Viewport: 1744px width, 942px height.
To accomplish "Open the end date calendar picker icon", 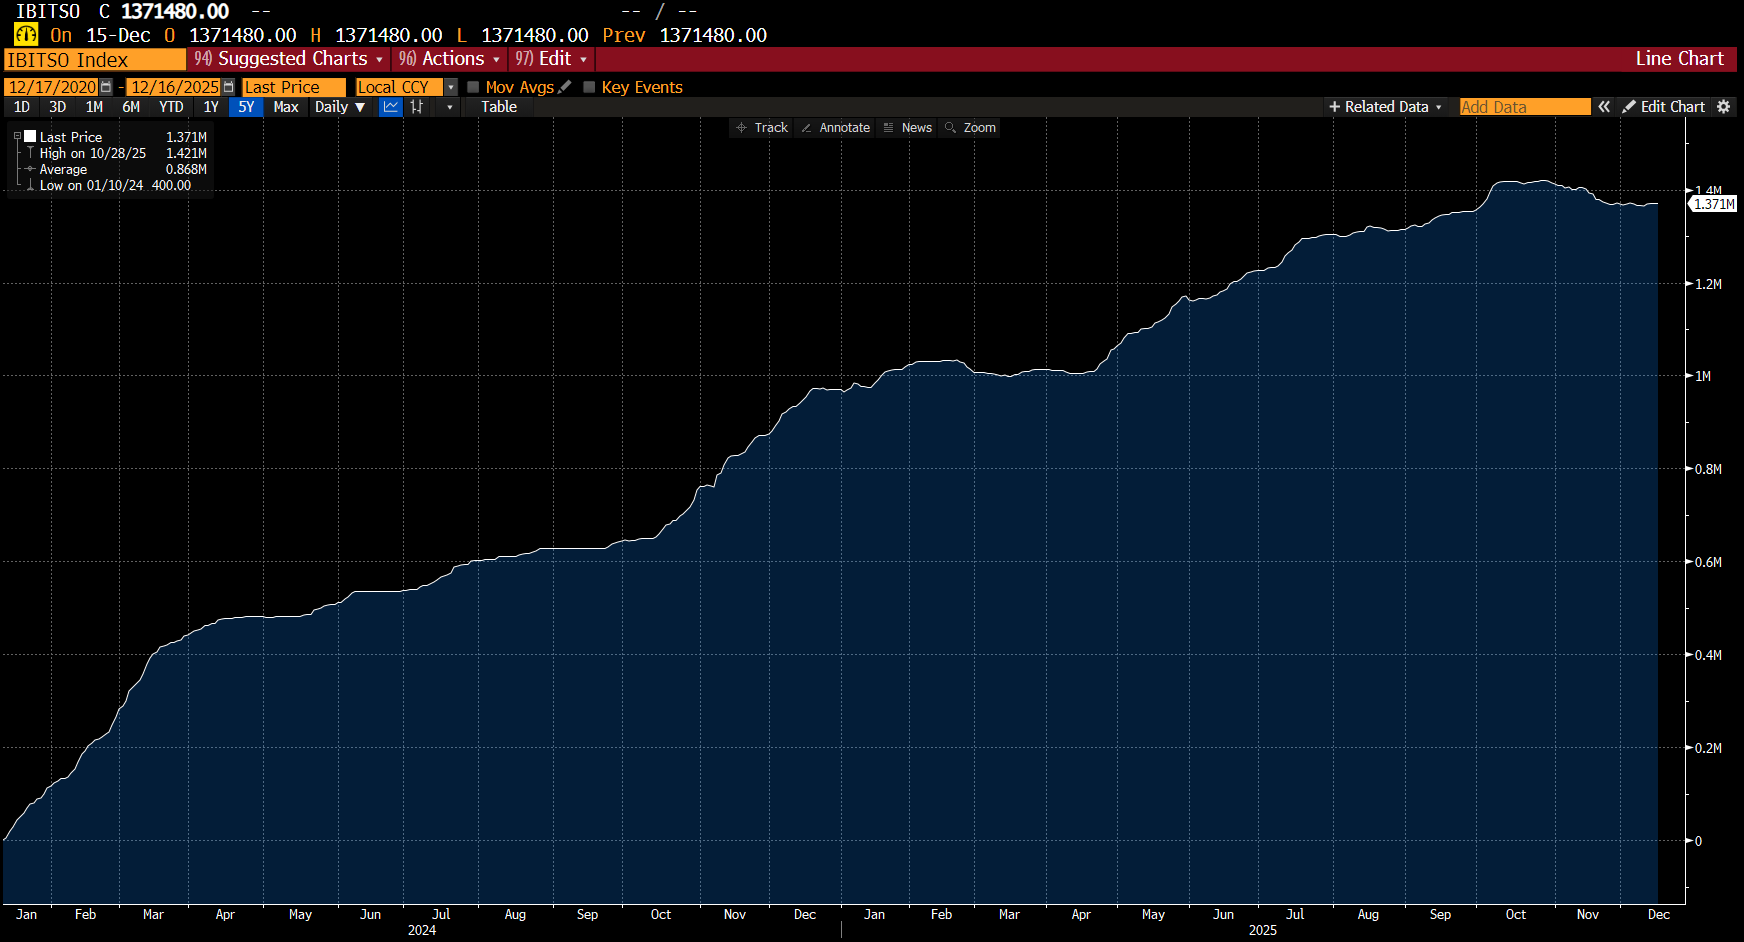I will [228, 87].
